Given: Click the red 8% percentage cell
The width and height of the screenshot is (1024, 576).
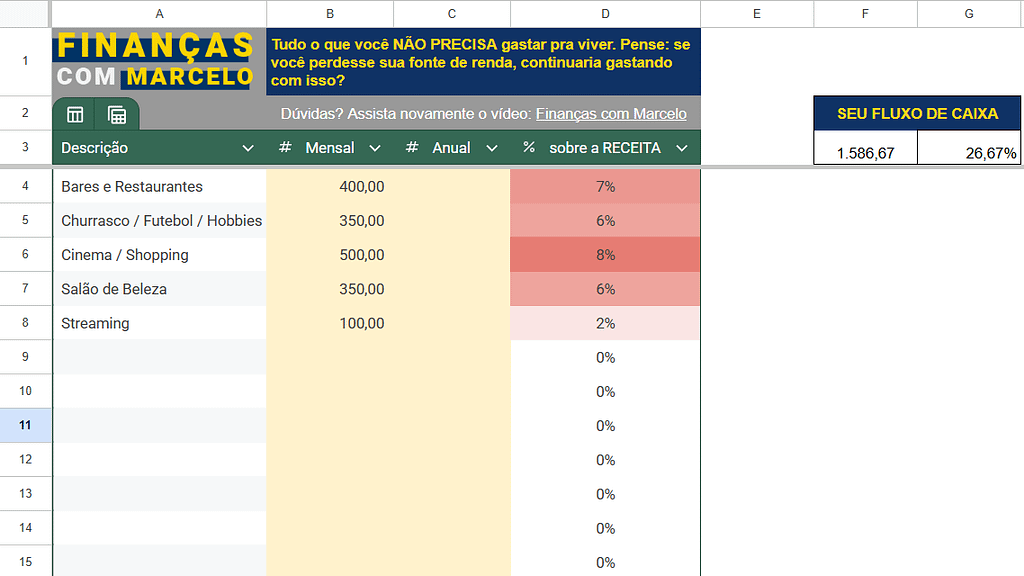Looking at the screenshot, I should [605, 255].
